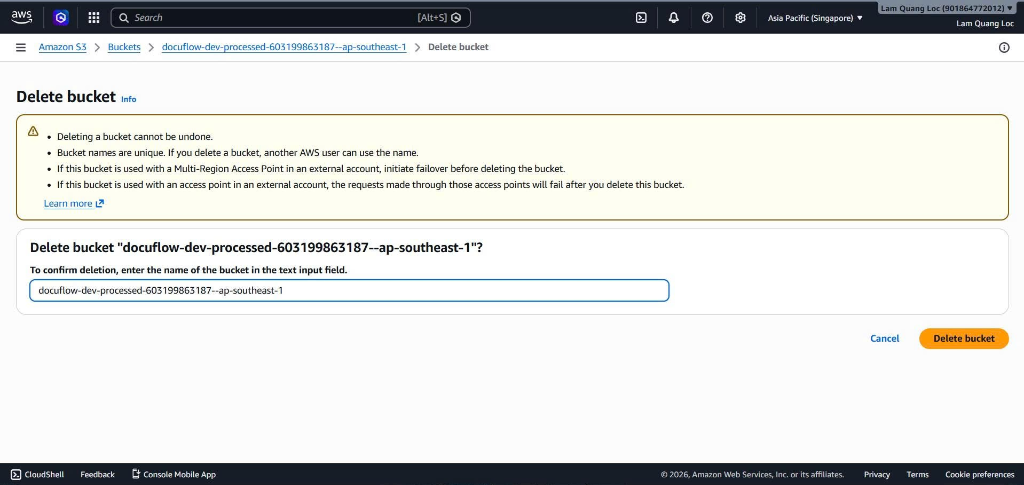Go to Amazon S3 breadcrumb link

[63, 47]
